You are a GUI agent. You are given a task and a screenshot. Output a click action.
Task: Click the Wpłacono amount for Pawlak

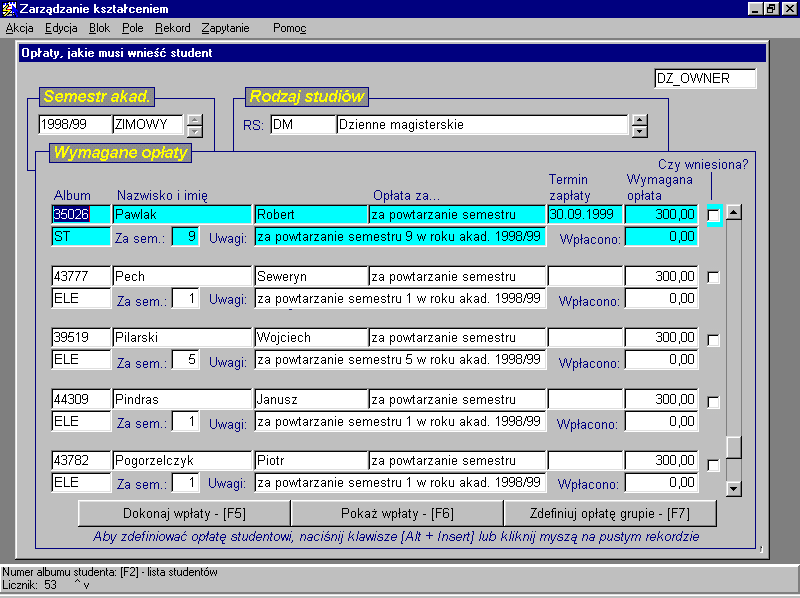tap(661, 237)
